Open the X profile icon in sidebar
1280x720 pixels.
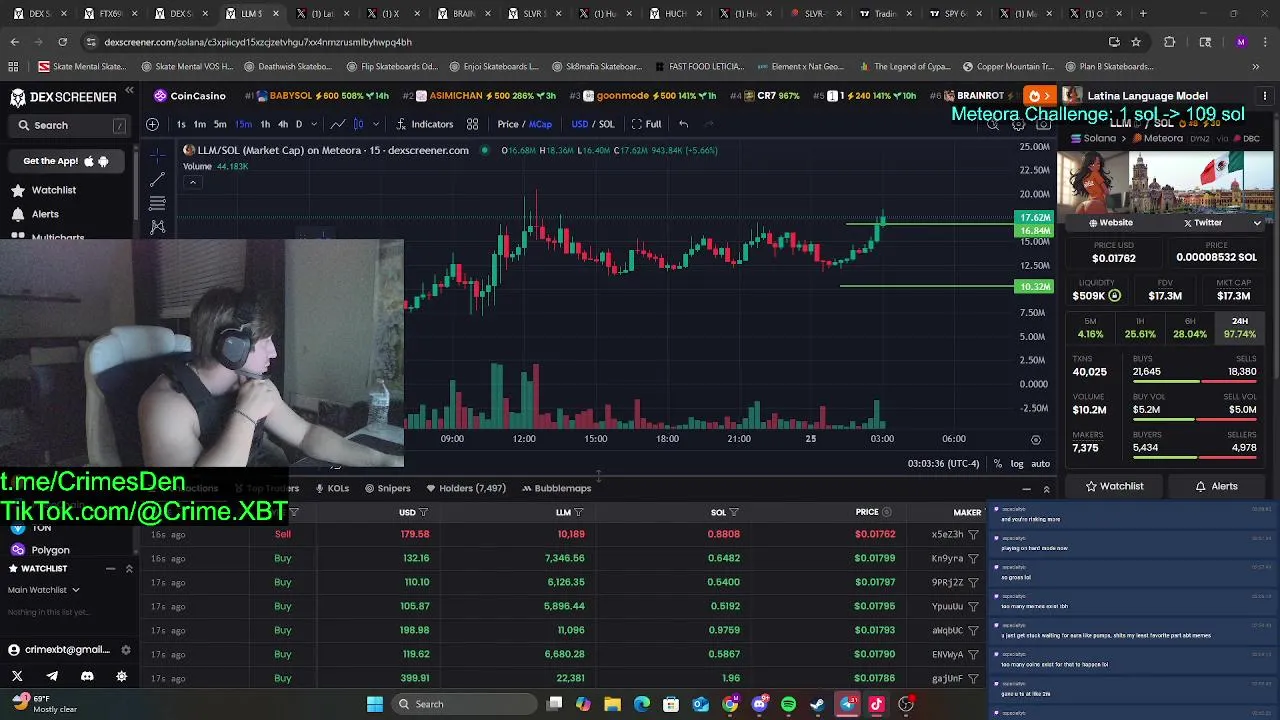[x=17, y=676]
